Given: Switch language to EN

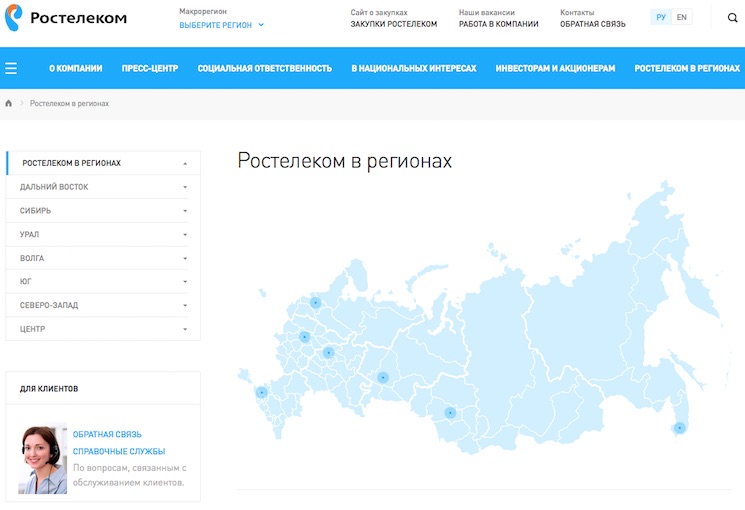Looking at the screenshot, I should pos(681,18).
